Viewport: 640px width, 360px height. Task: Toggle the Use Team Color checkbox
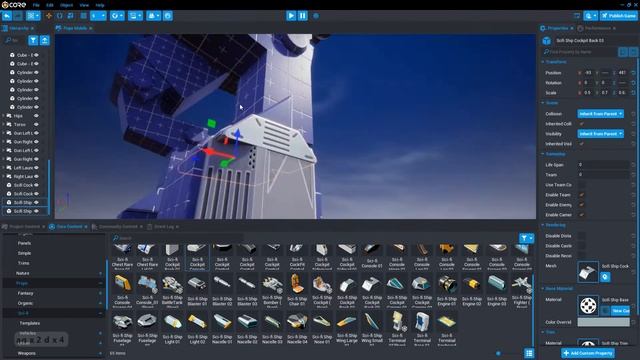coord(582,185)
